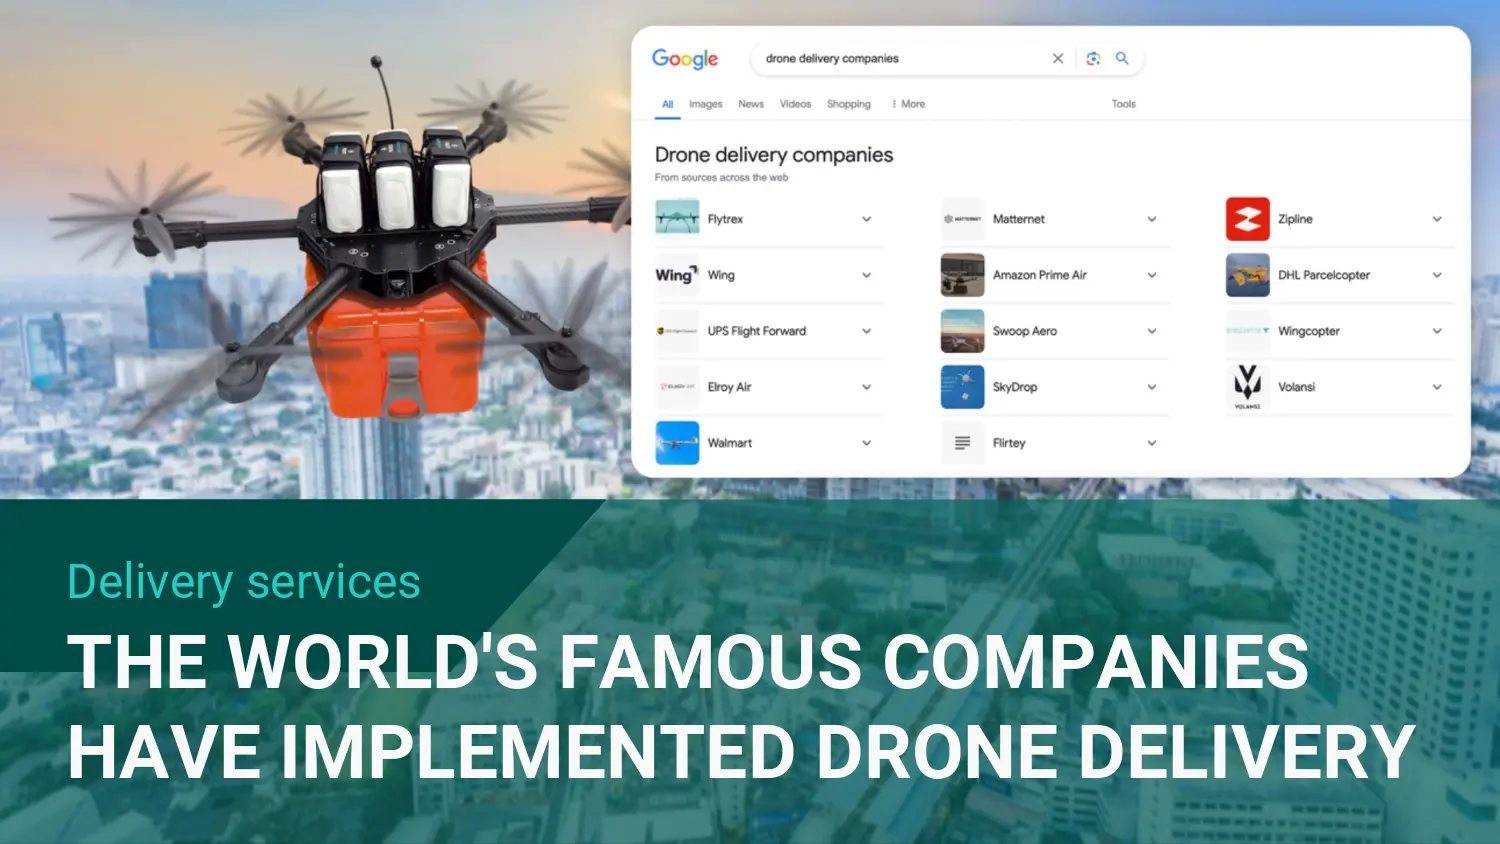Expand the Wingcopter entry chevron
This screenshot has height=844, width=1500.
point(1436,331)
